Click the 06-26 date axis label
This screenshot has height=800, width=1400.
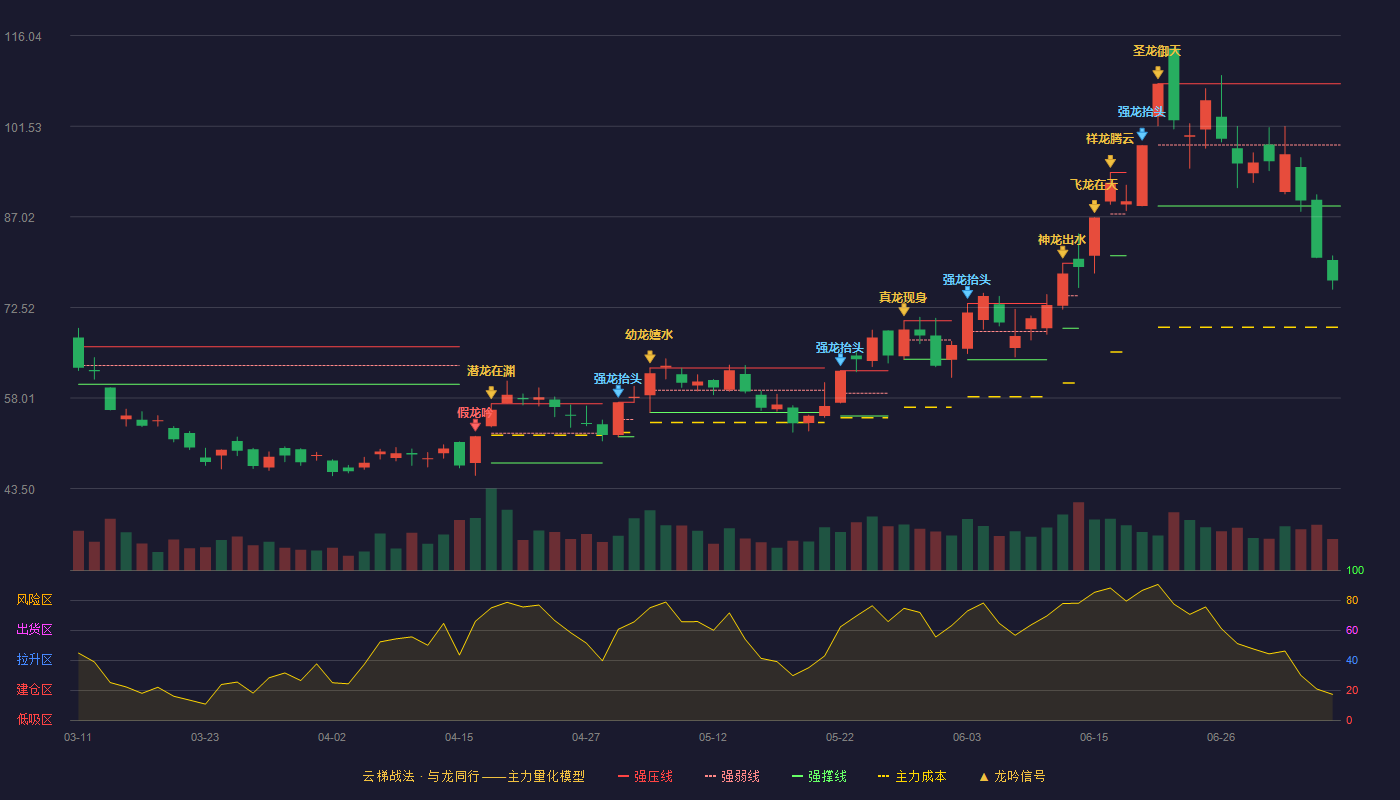point(1221,737)
